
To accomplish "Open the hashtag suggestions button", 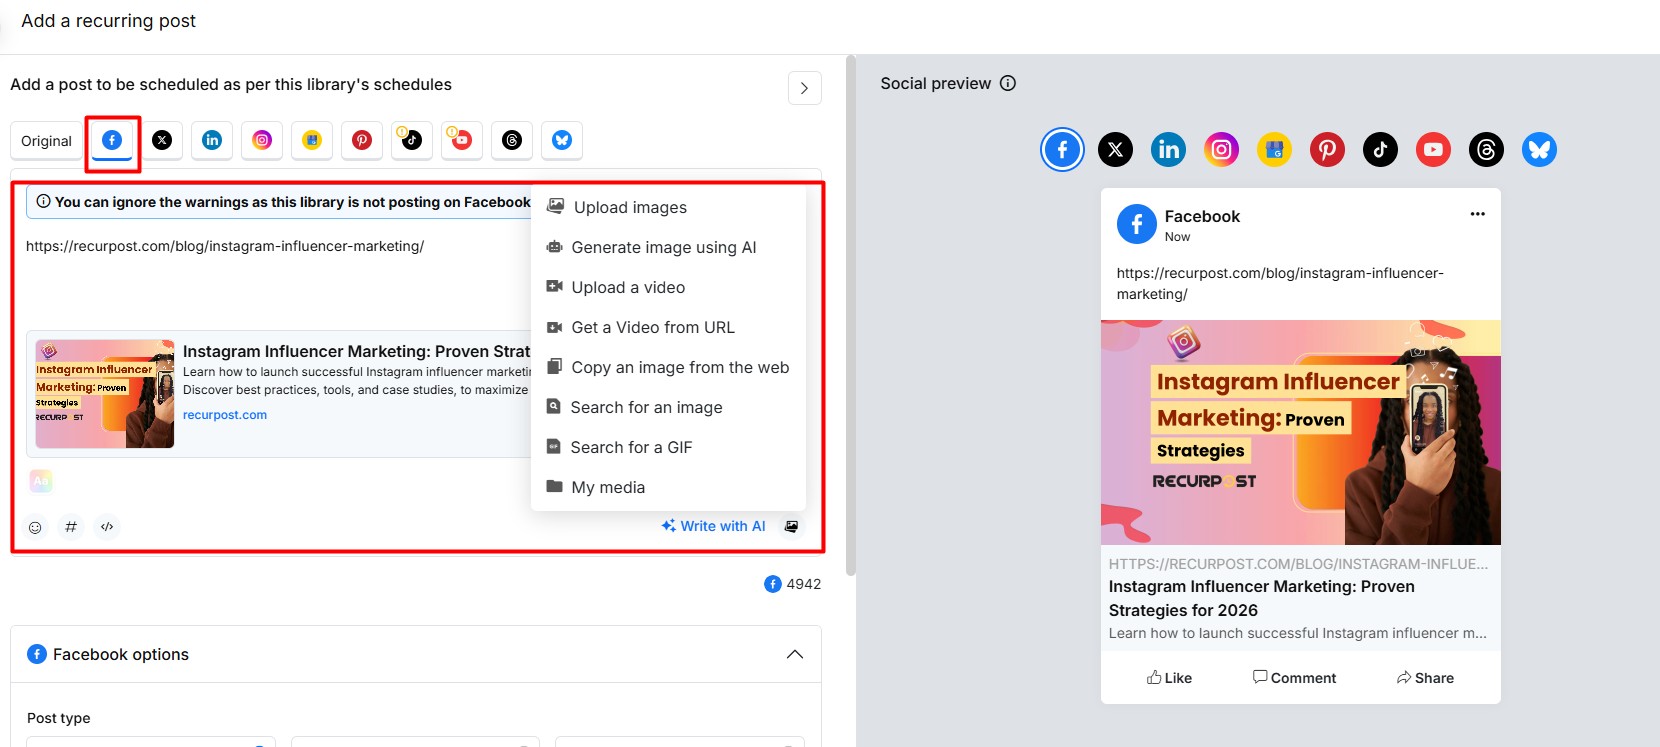I will click(x=71, y=527).
